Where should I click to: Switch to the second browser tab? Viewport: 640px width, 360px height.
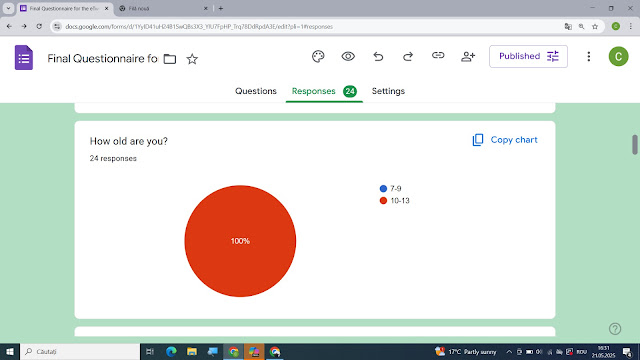[x=163, y=8]
